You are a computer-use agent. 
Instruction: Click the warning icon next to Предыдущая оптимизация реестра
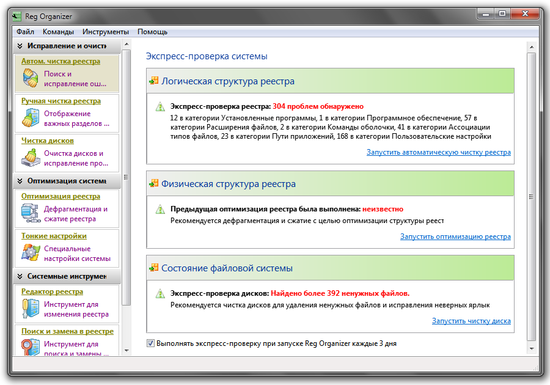[x=160, y=210]
